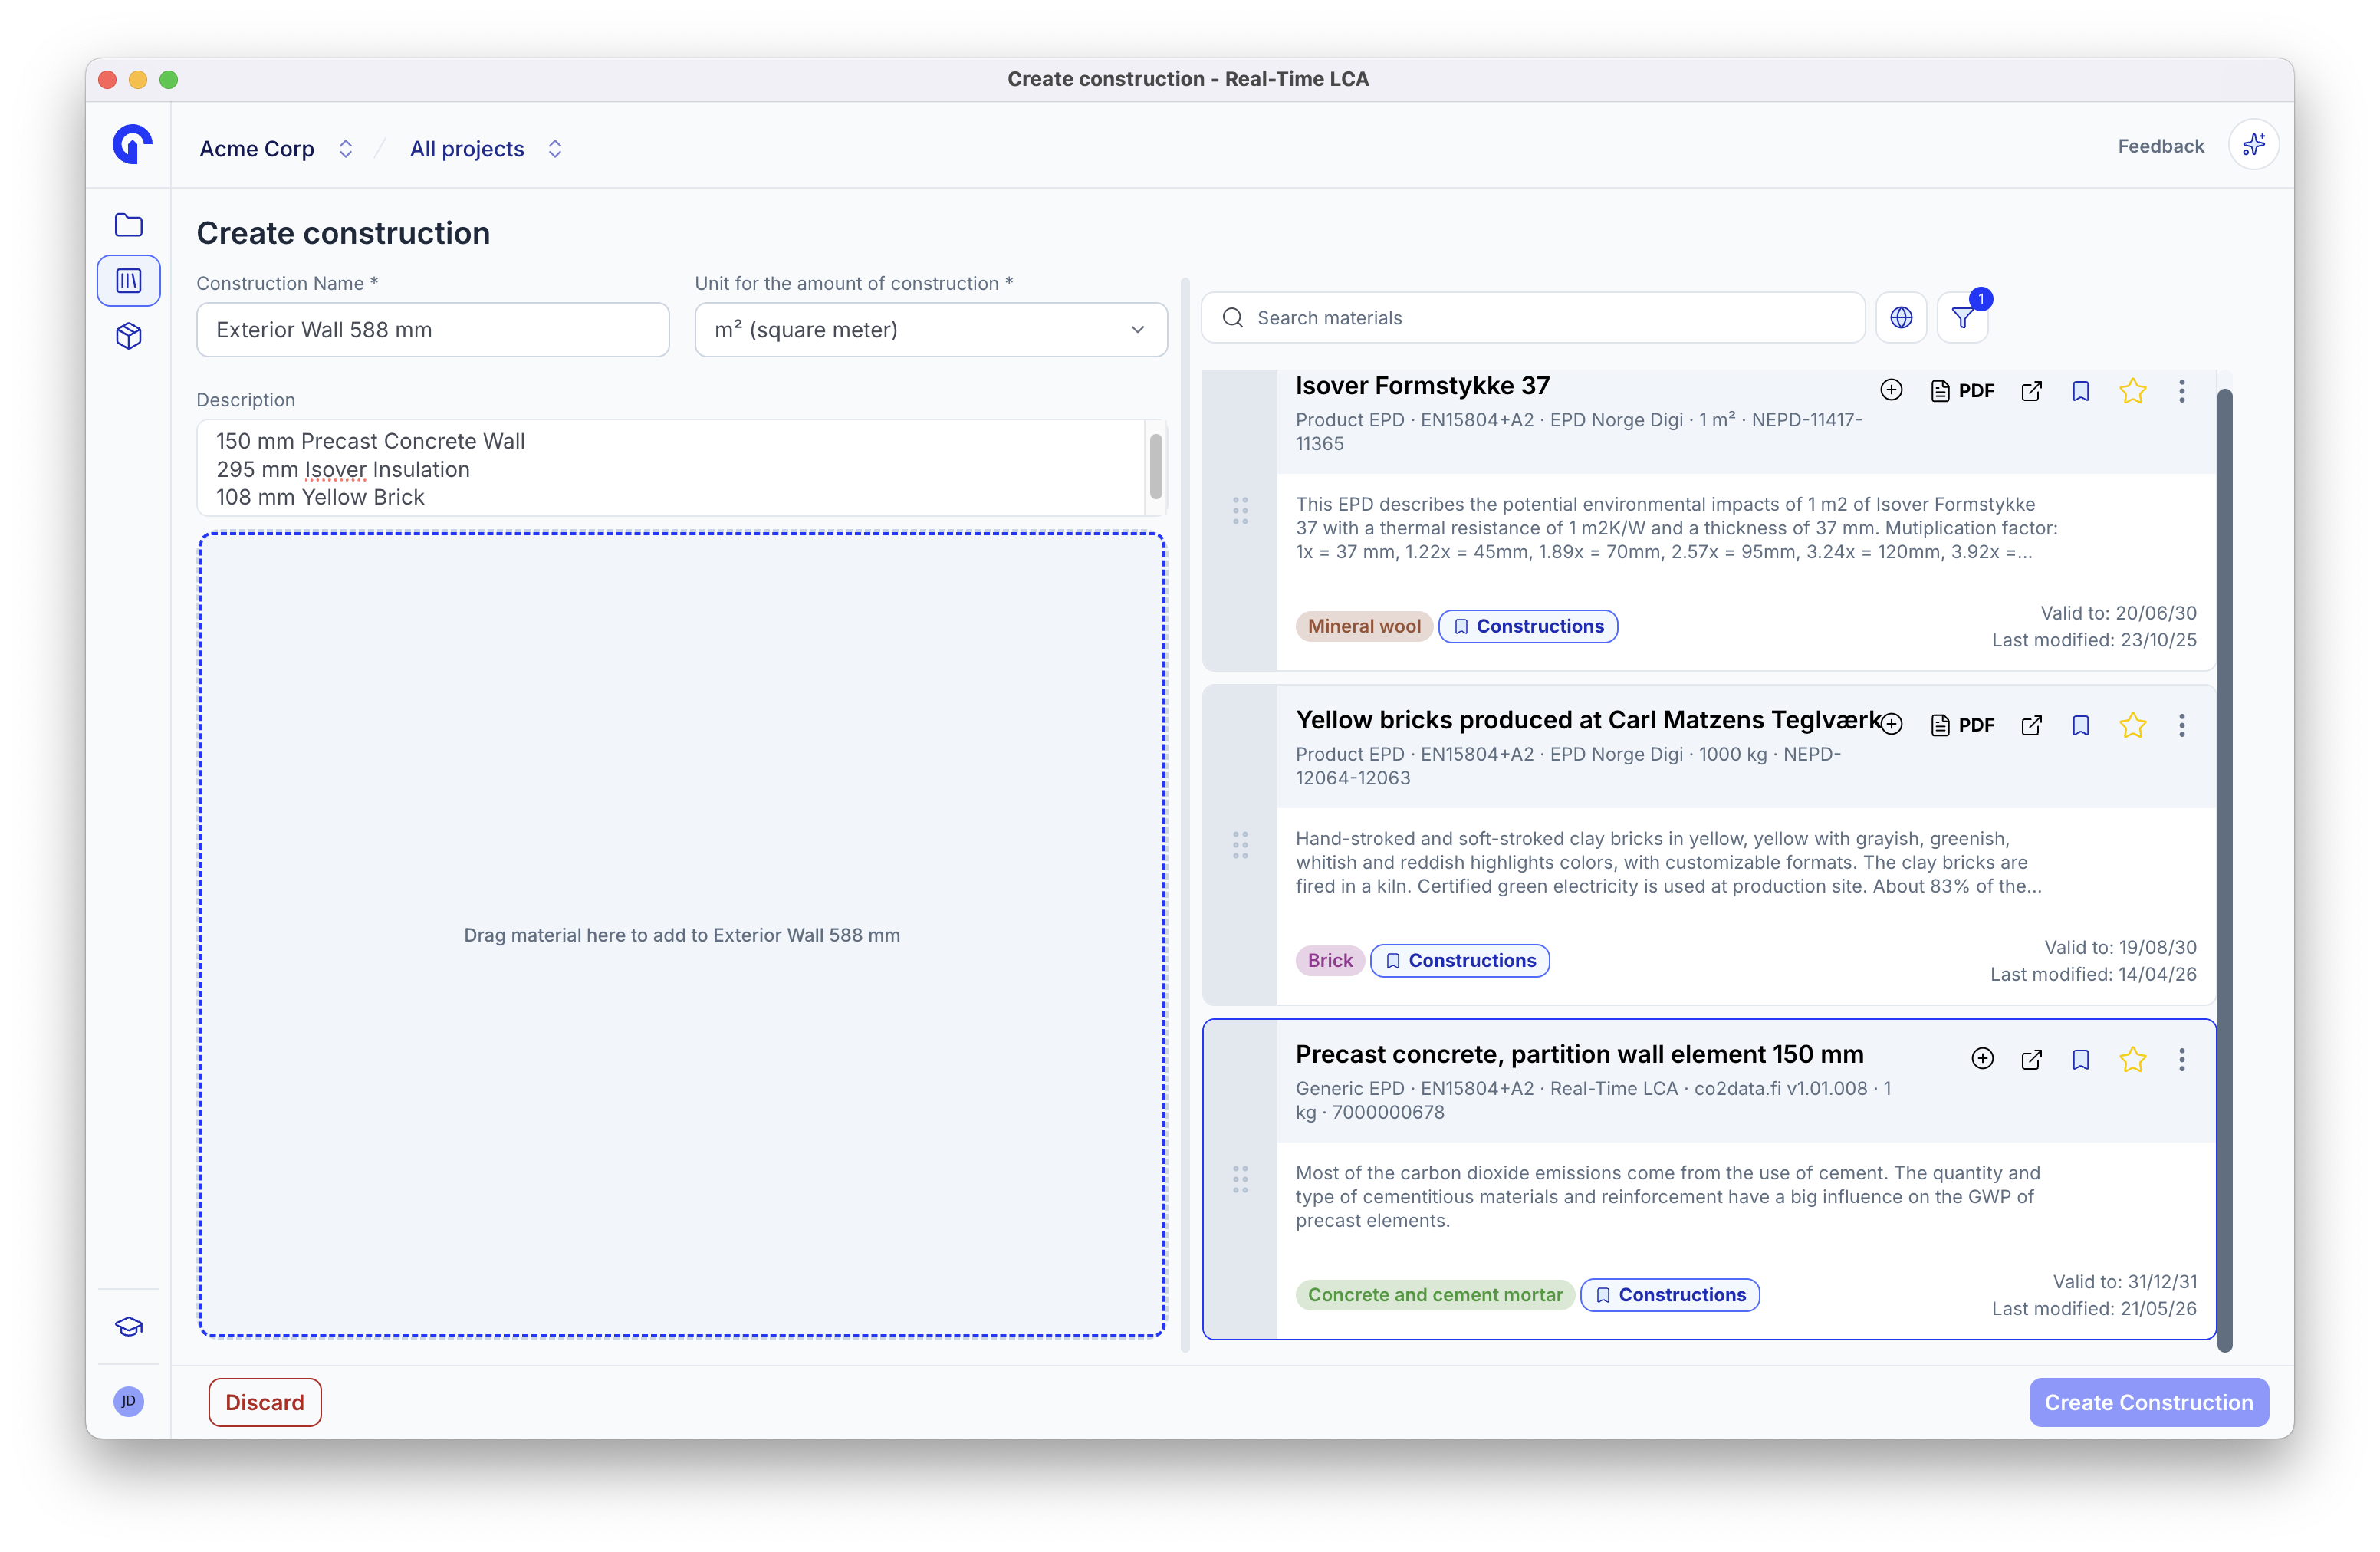Image resolution: width=2380 pixels, height=1552 pixels.
Task: Open the AI sparkle assistant button
Action: [x=2253, y=146]
